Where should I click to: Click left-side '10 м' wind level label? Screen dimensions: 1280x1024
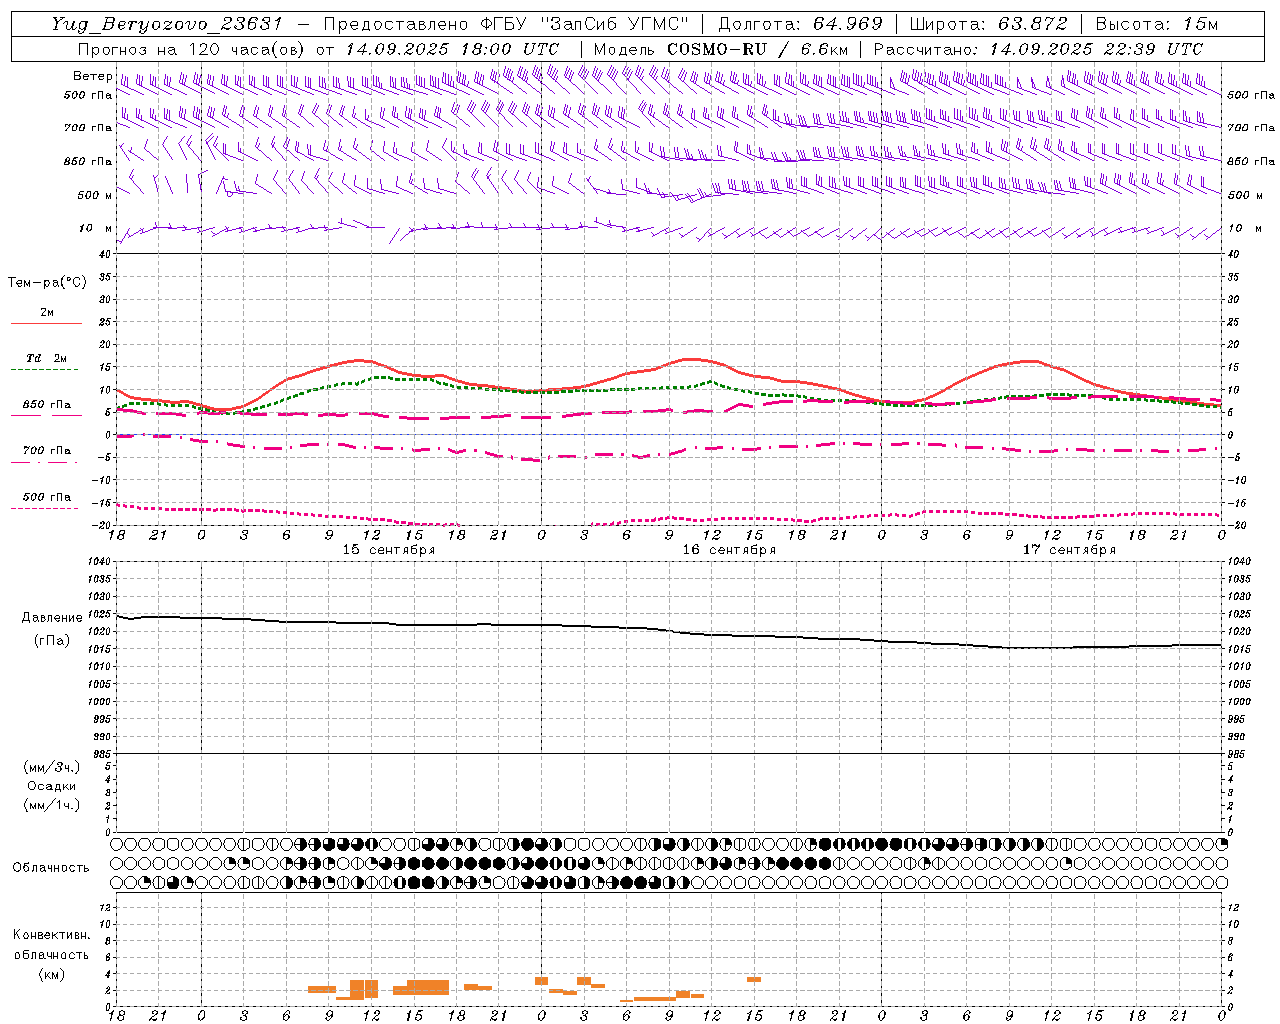click(95, 228)
